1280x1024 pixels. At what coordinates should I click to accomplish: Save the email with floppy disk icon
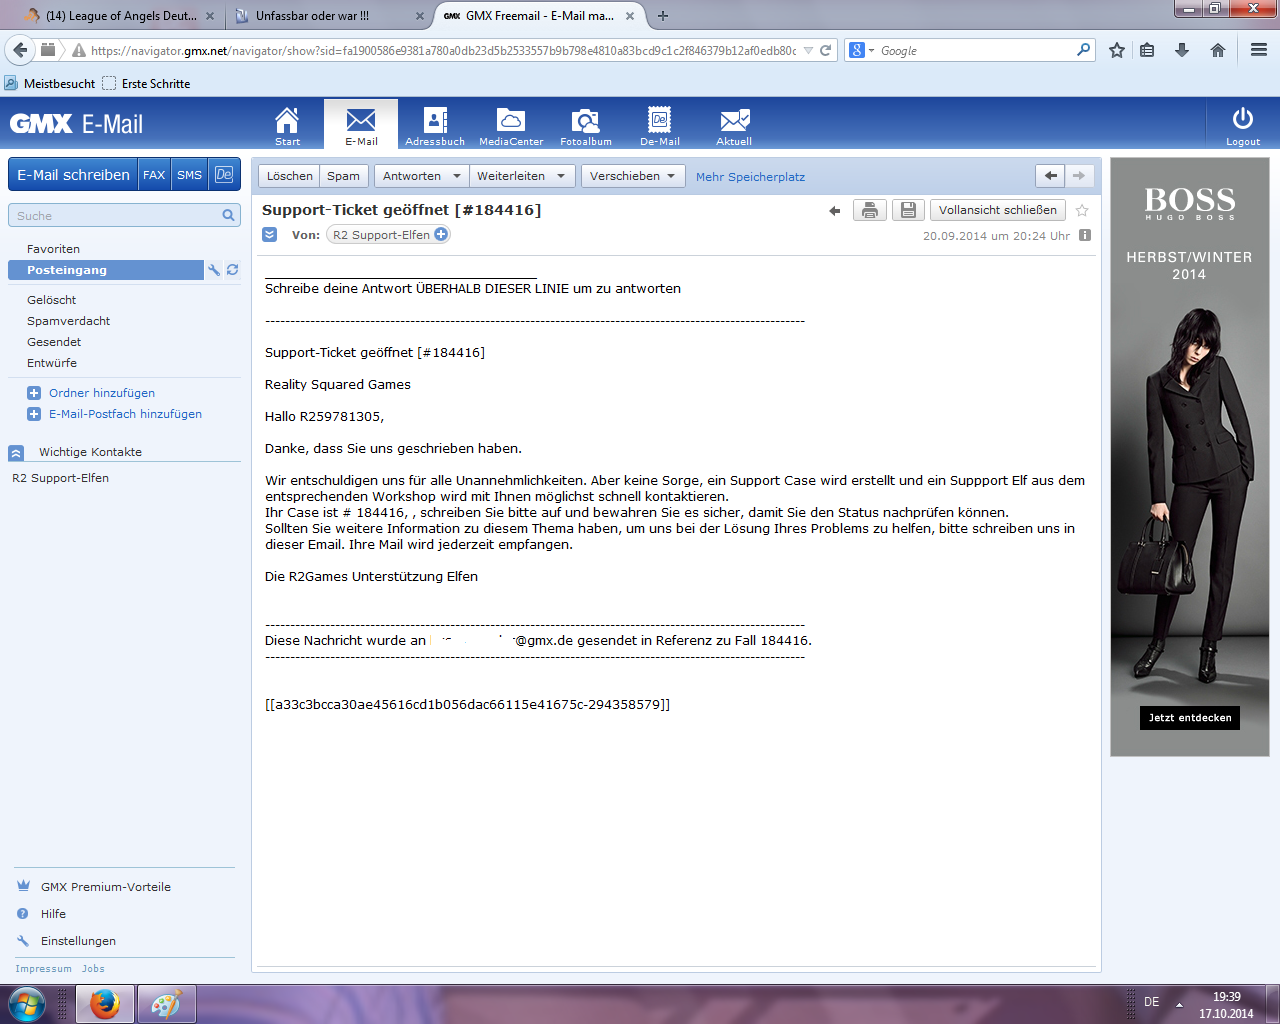pyautogui.click(x=908, y=210)
